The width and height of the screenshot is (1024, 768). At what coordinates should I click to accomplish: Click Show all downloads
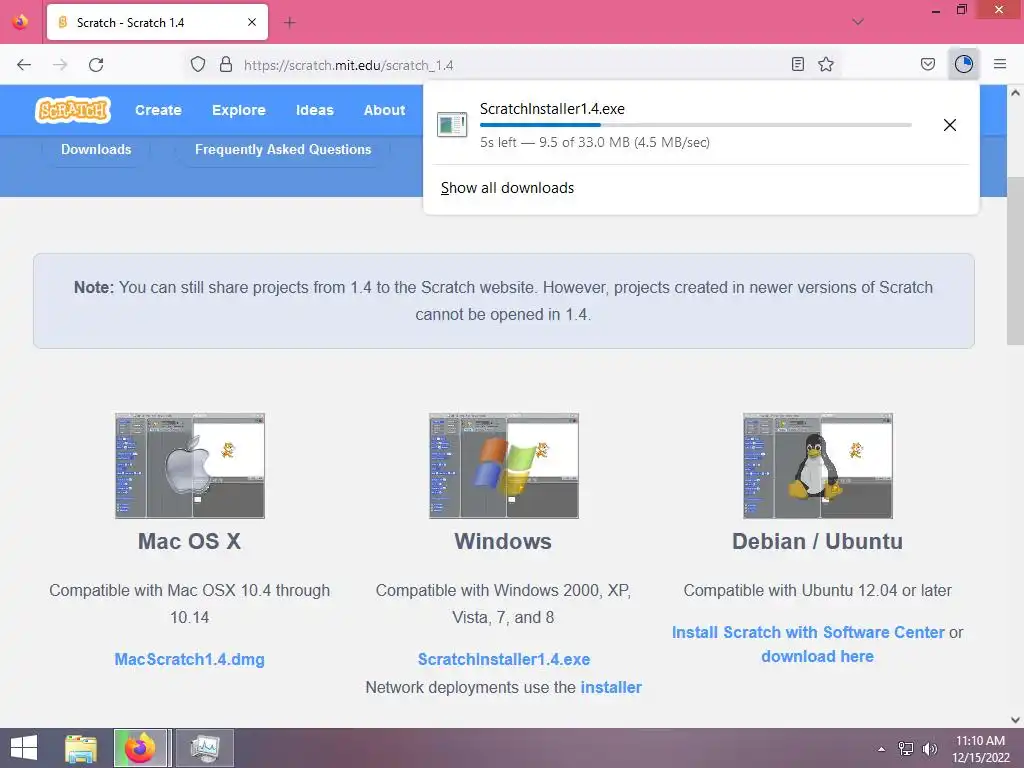pos(507,188)
